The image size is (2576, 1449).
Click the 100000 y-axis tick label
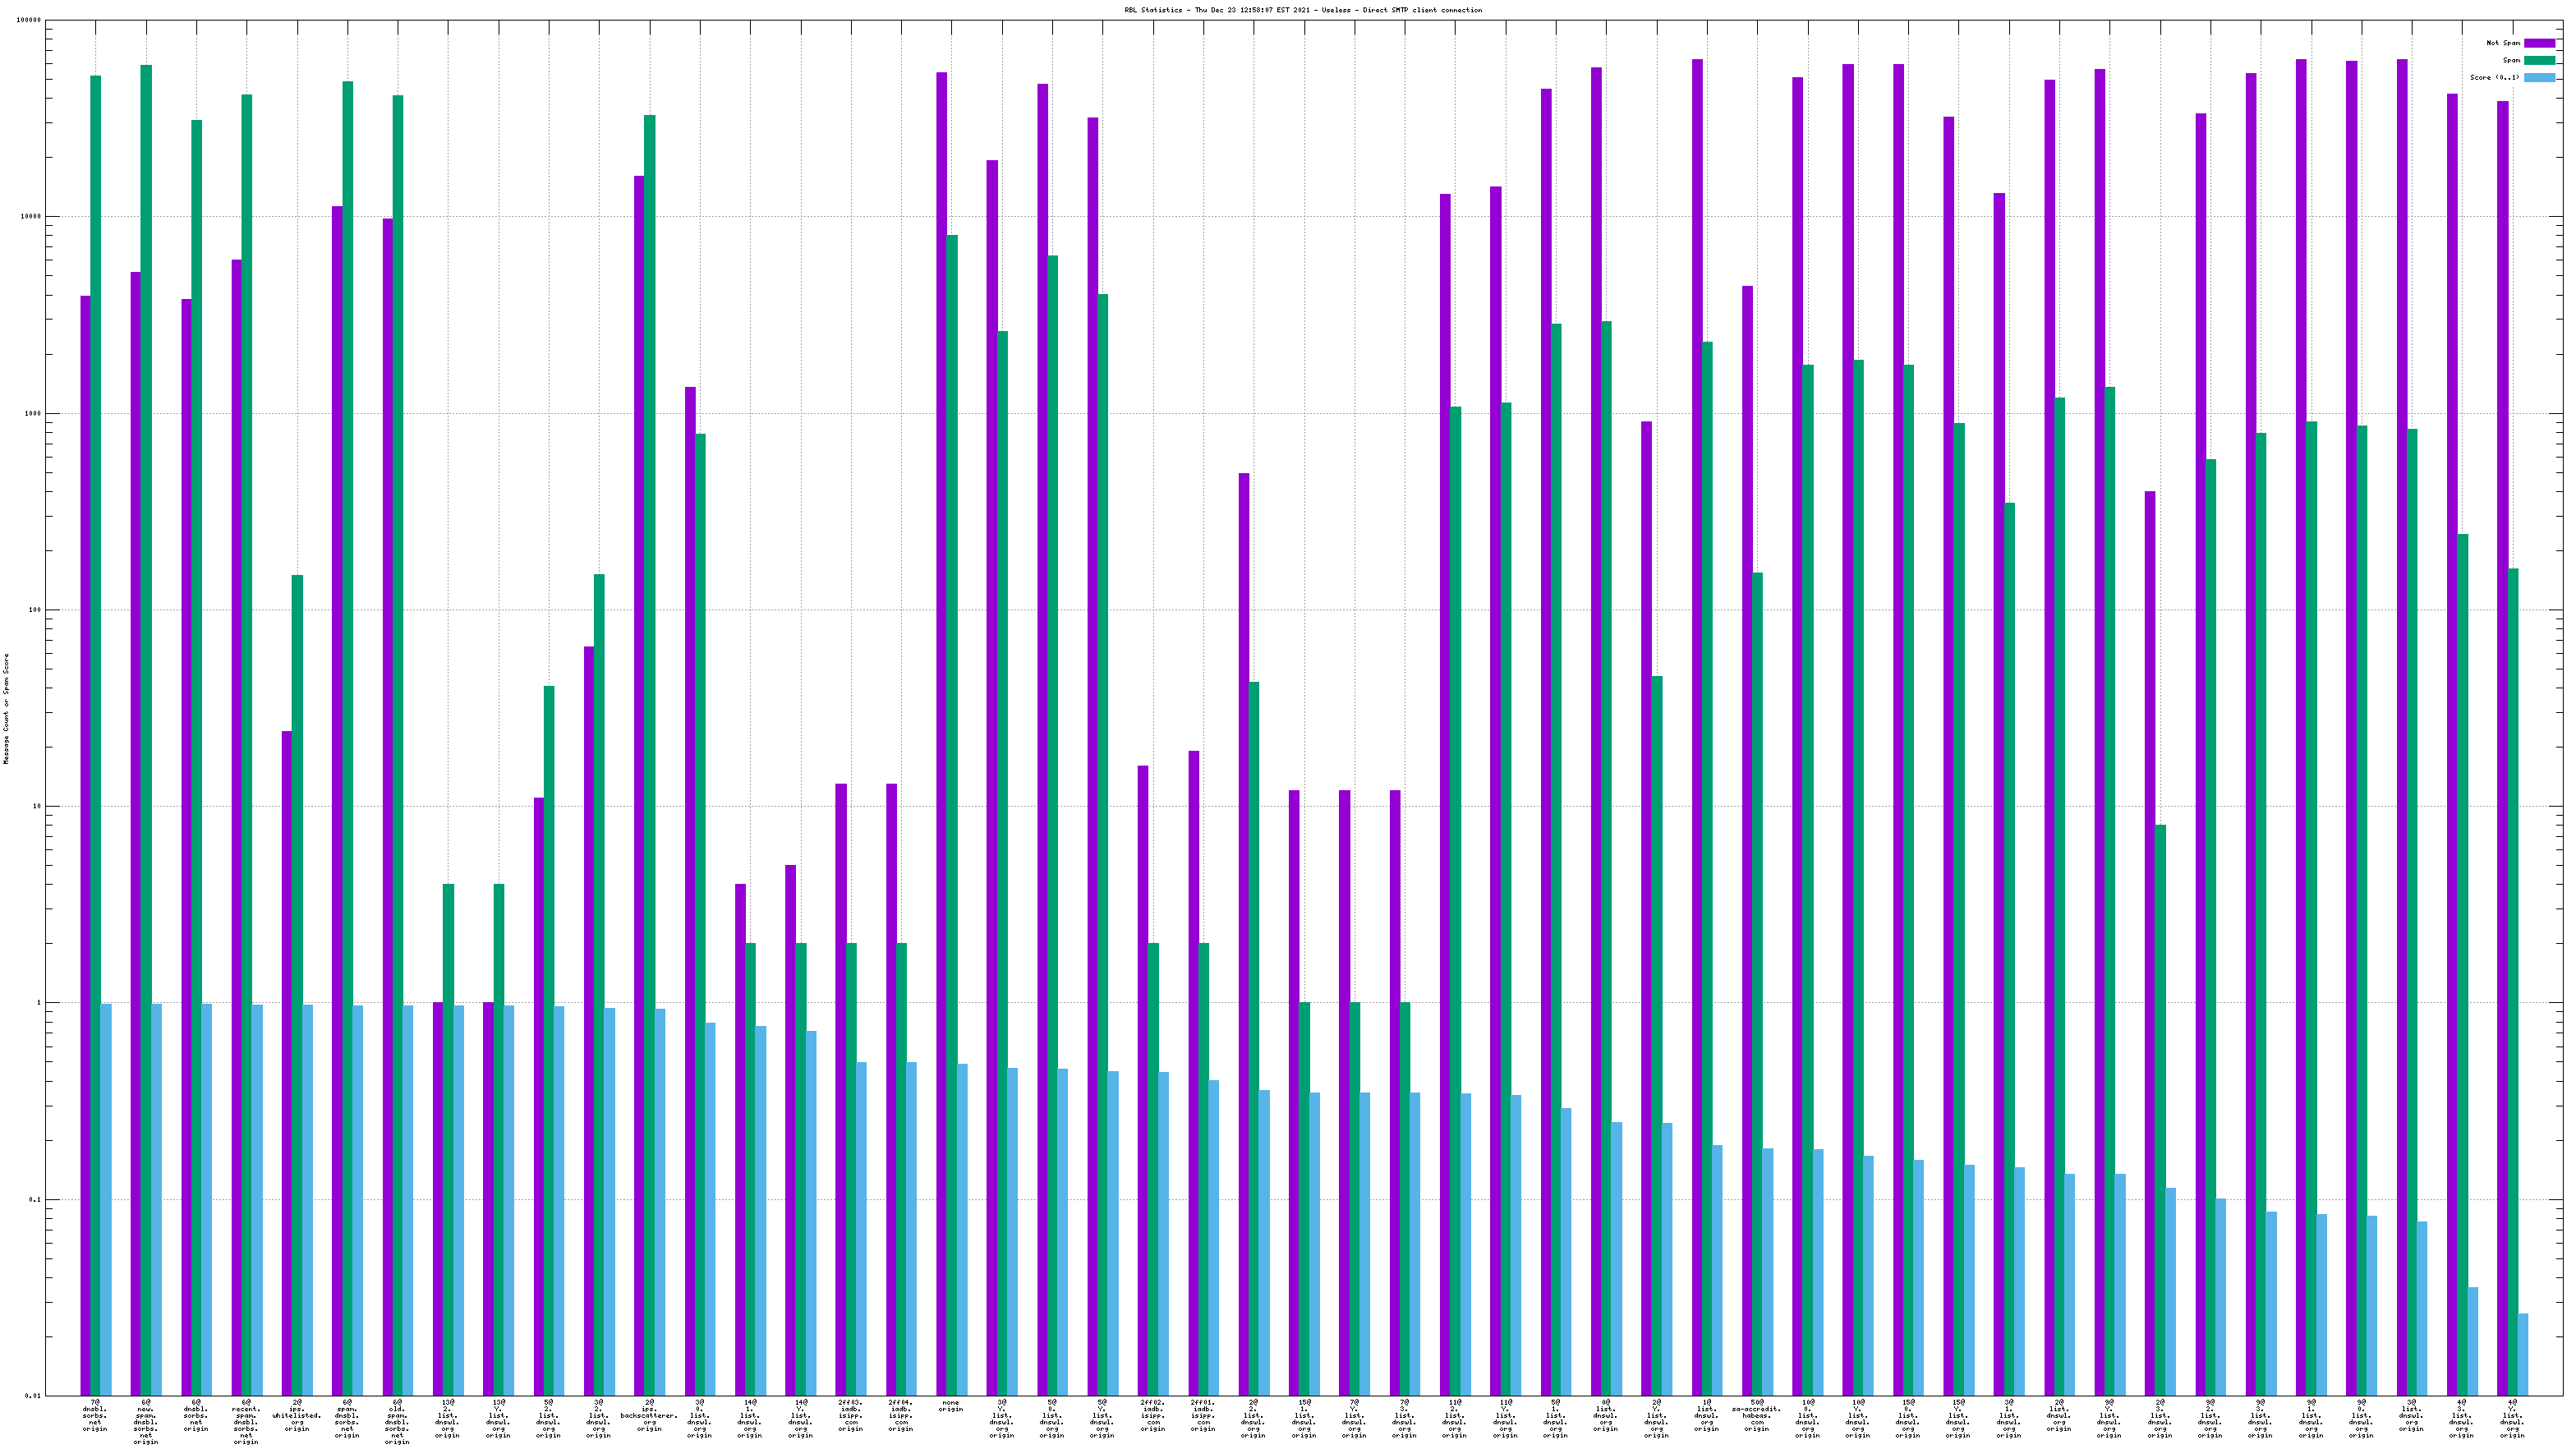click(x=29, y=20)
